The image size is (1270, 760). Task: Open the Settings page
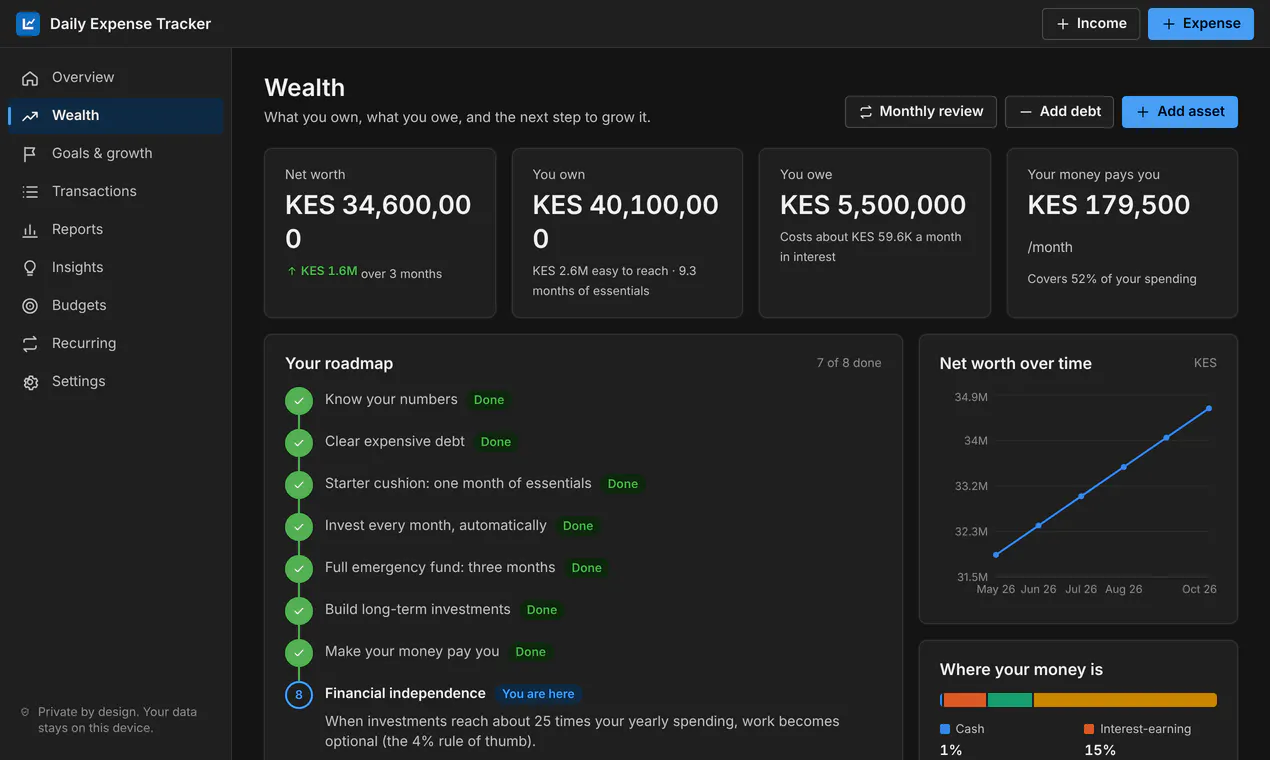[x=116, y=381]
